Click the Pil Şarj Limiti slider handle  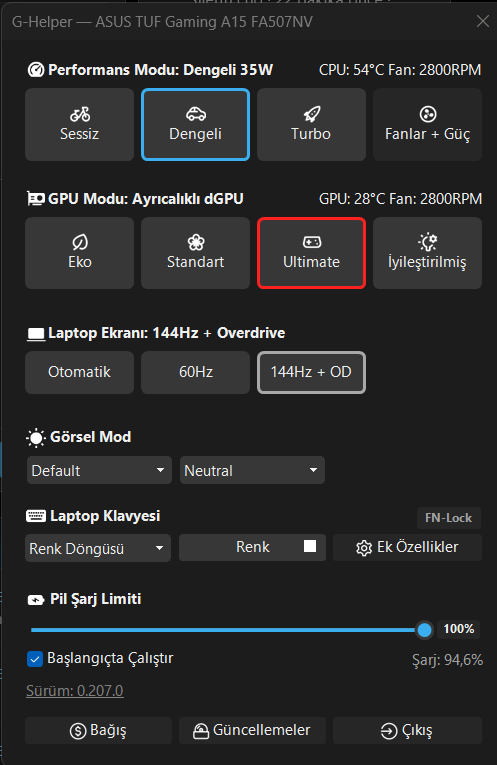pyautogui.click(x=424, y=630)
